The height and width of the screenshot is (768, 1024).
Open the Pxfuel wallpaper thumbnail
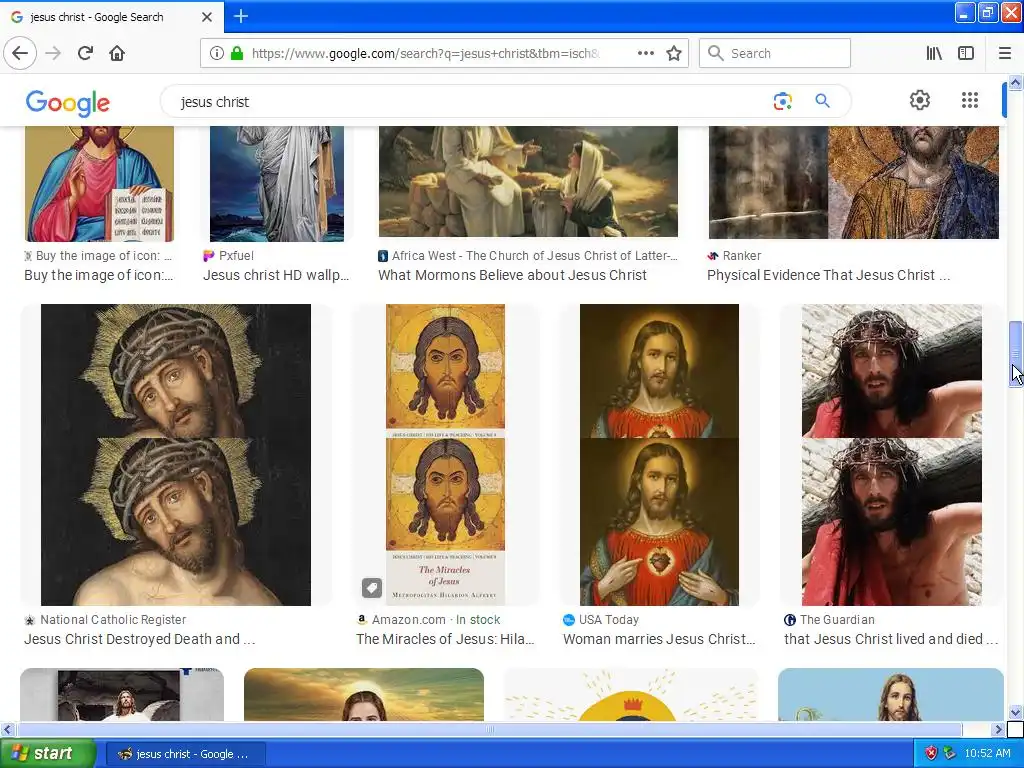pos(277,184)
